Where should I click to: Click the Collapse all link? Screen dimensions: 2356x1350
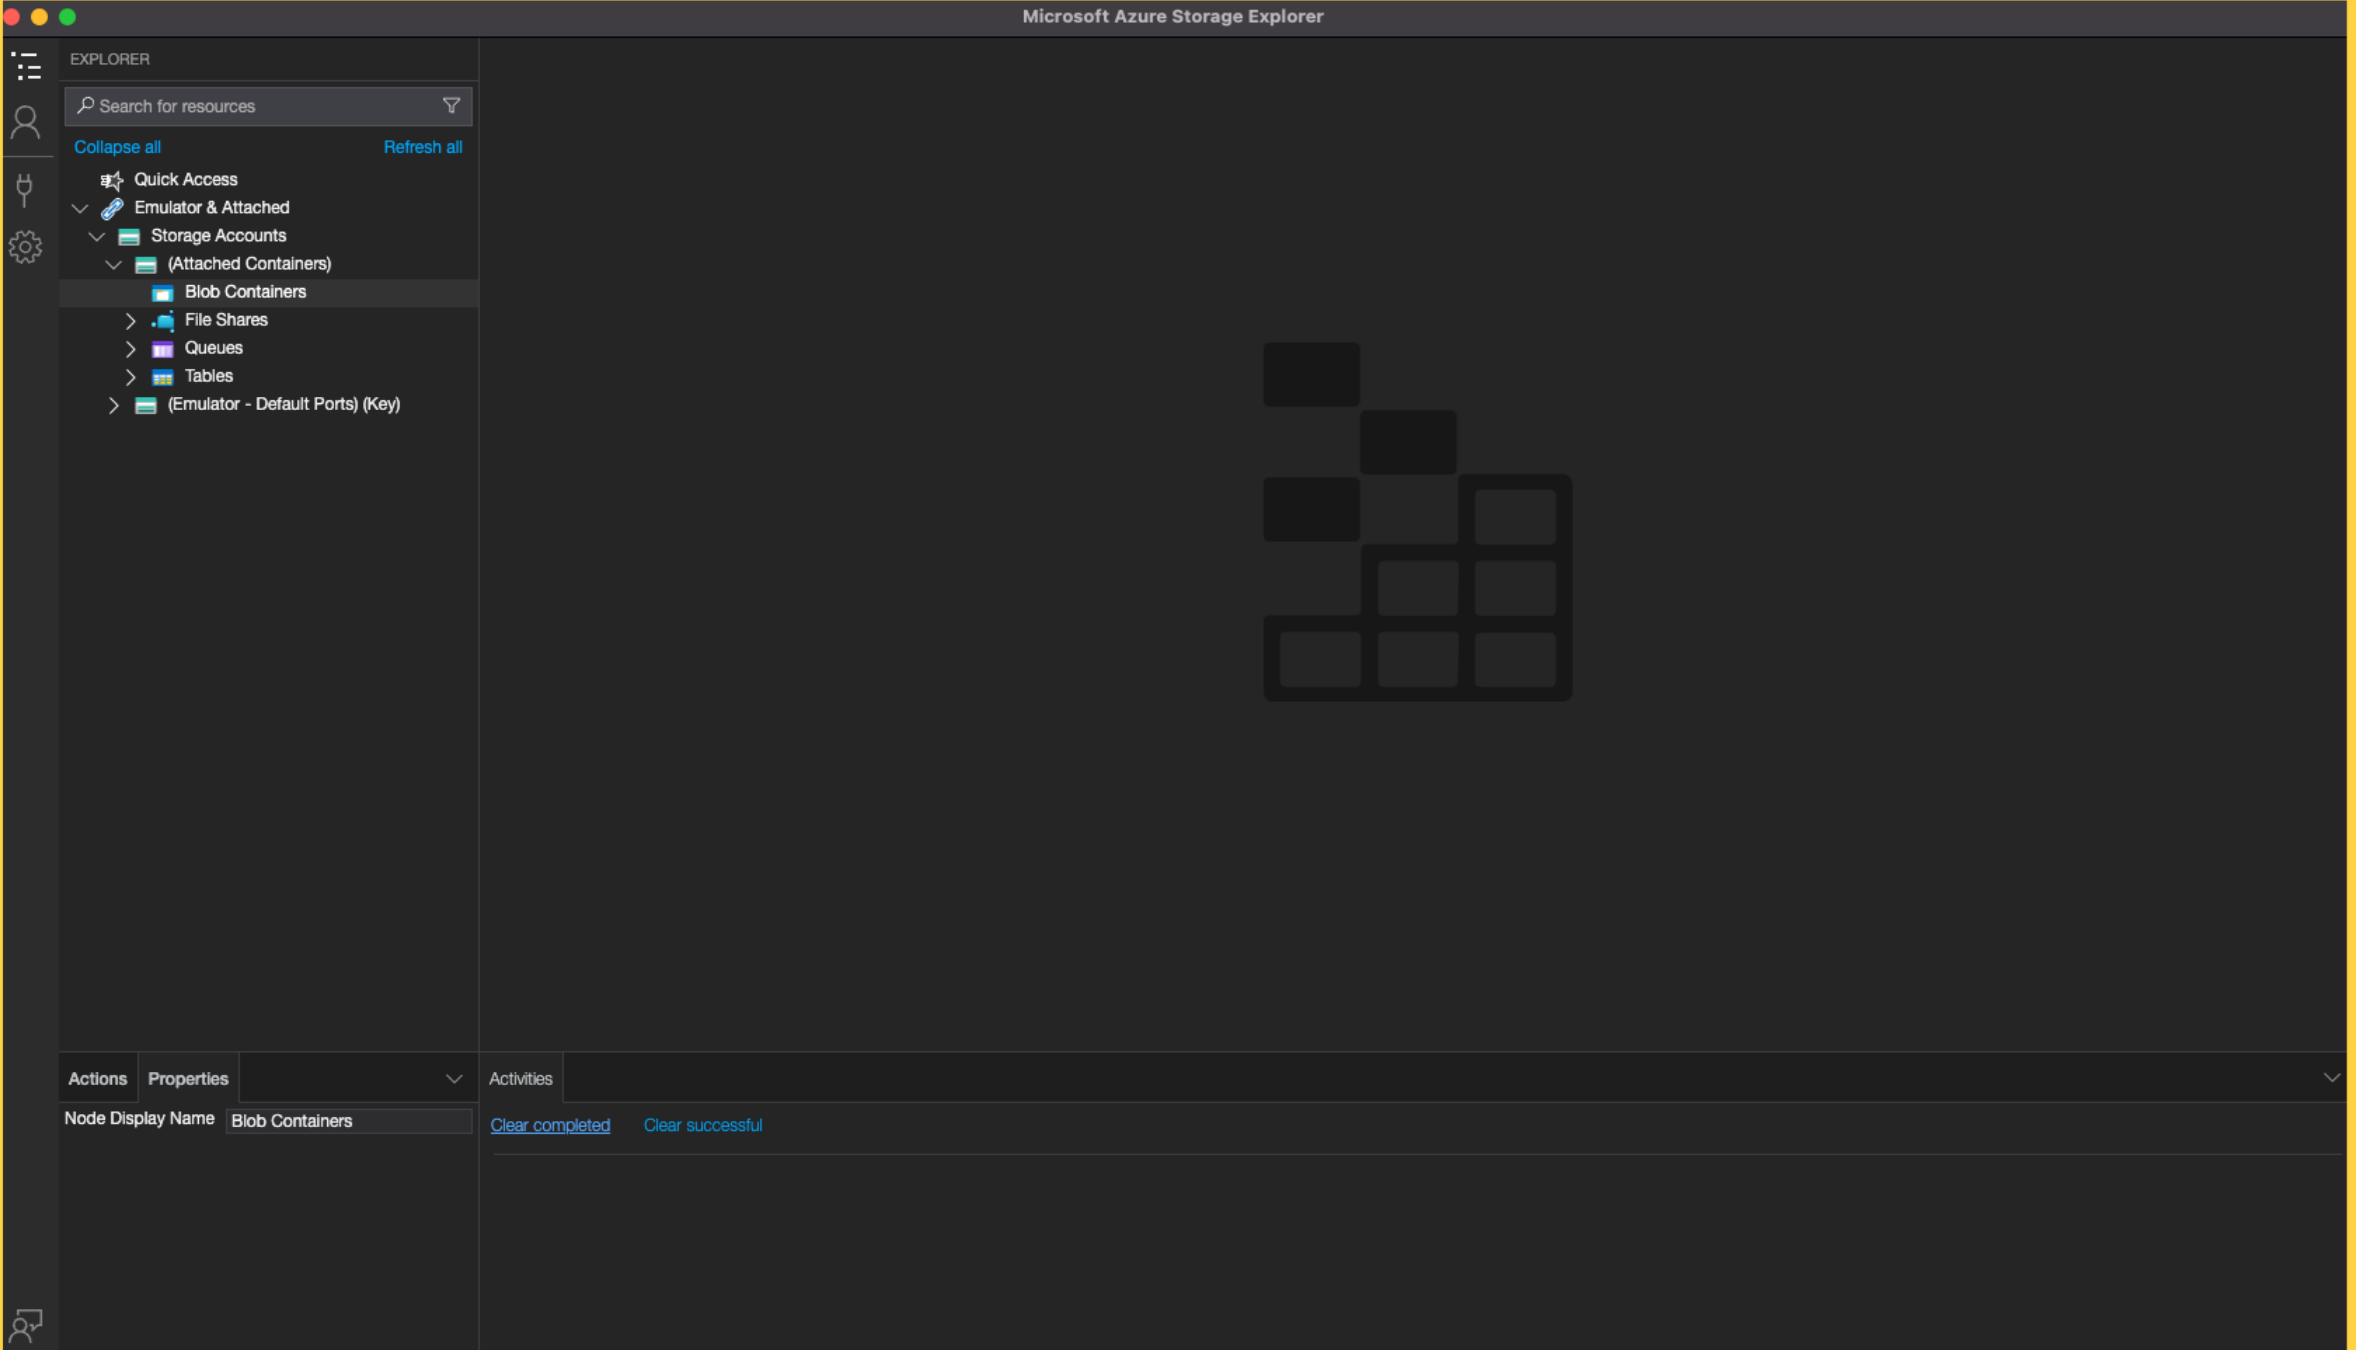coord(117,147)
